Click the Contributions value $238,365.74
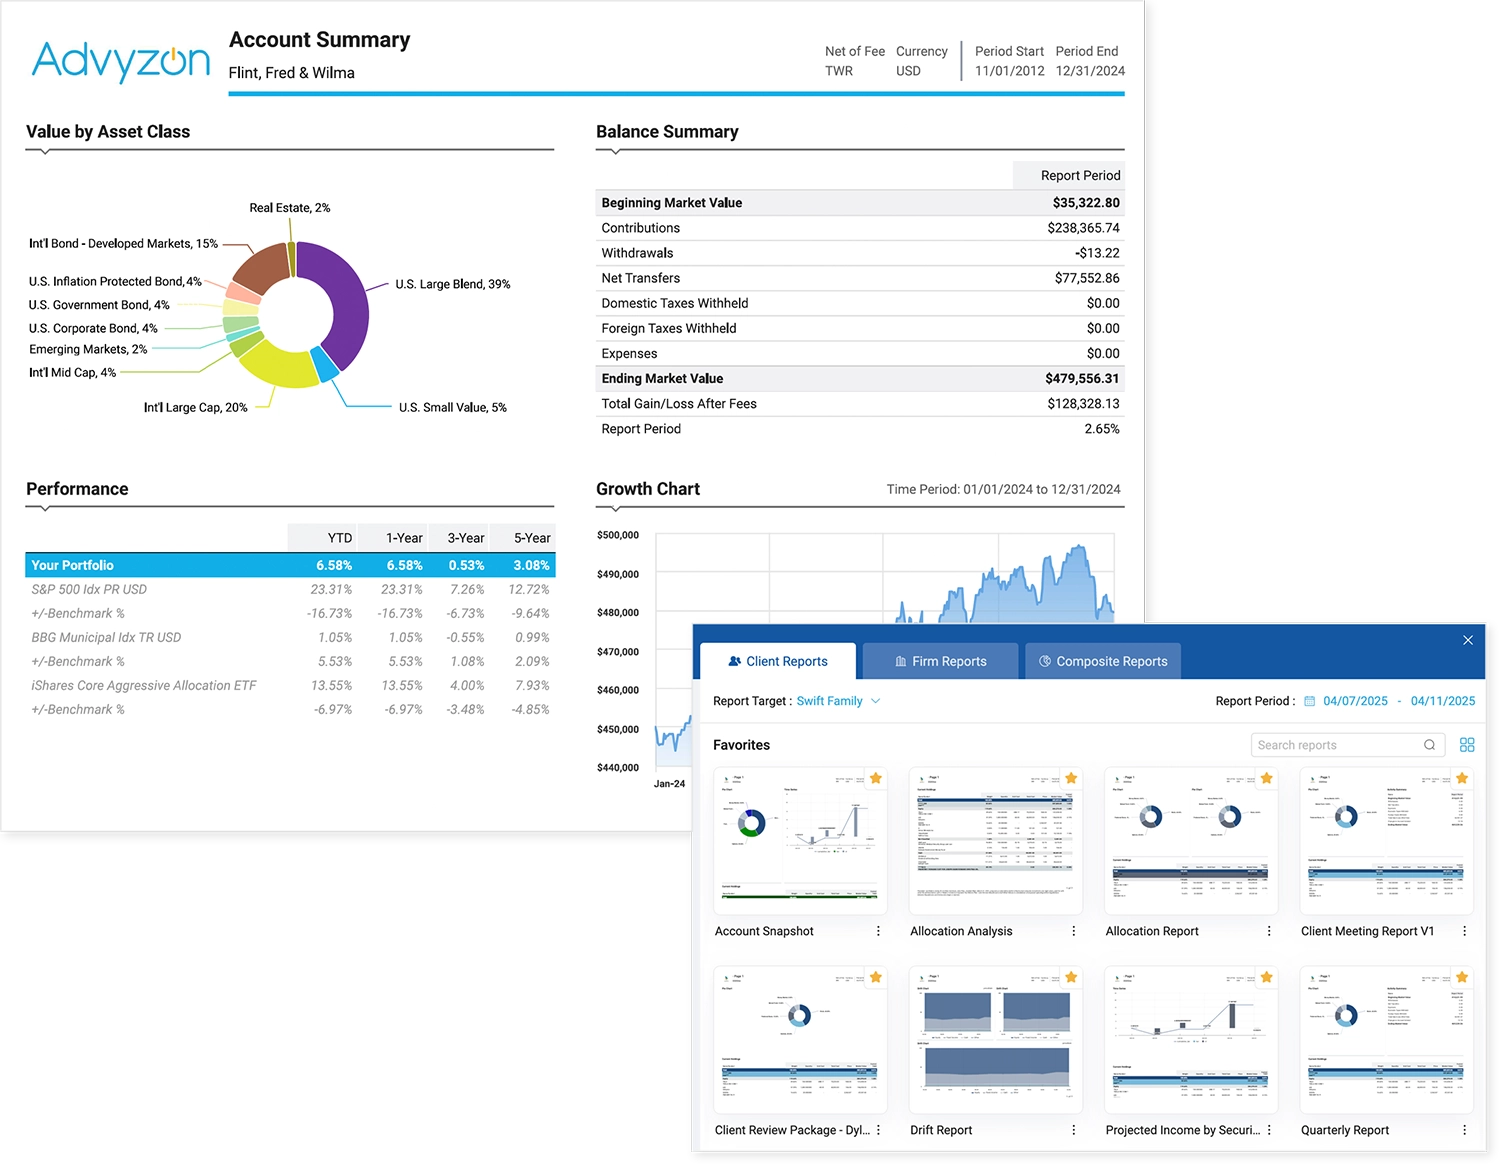1500x1172 pixels. click(1083, 228)
